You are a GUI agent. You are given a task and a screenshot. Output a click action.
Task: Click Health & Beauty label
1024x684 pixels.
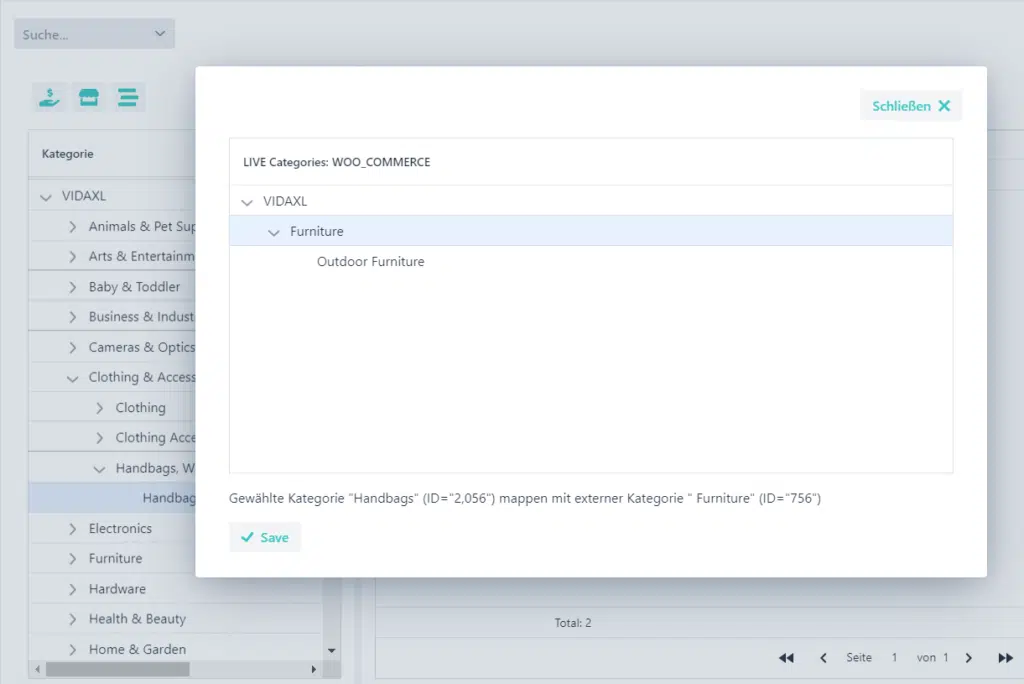click(x=137, y=619)
